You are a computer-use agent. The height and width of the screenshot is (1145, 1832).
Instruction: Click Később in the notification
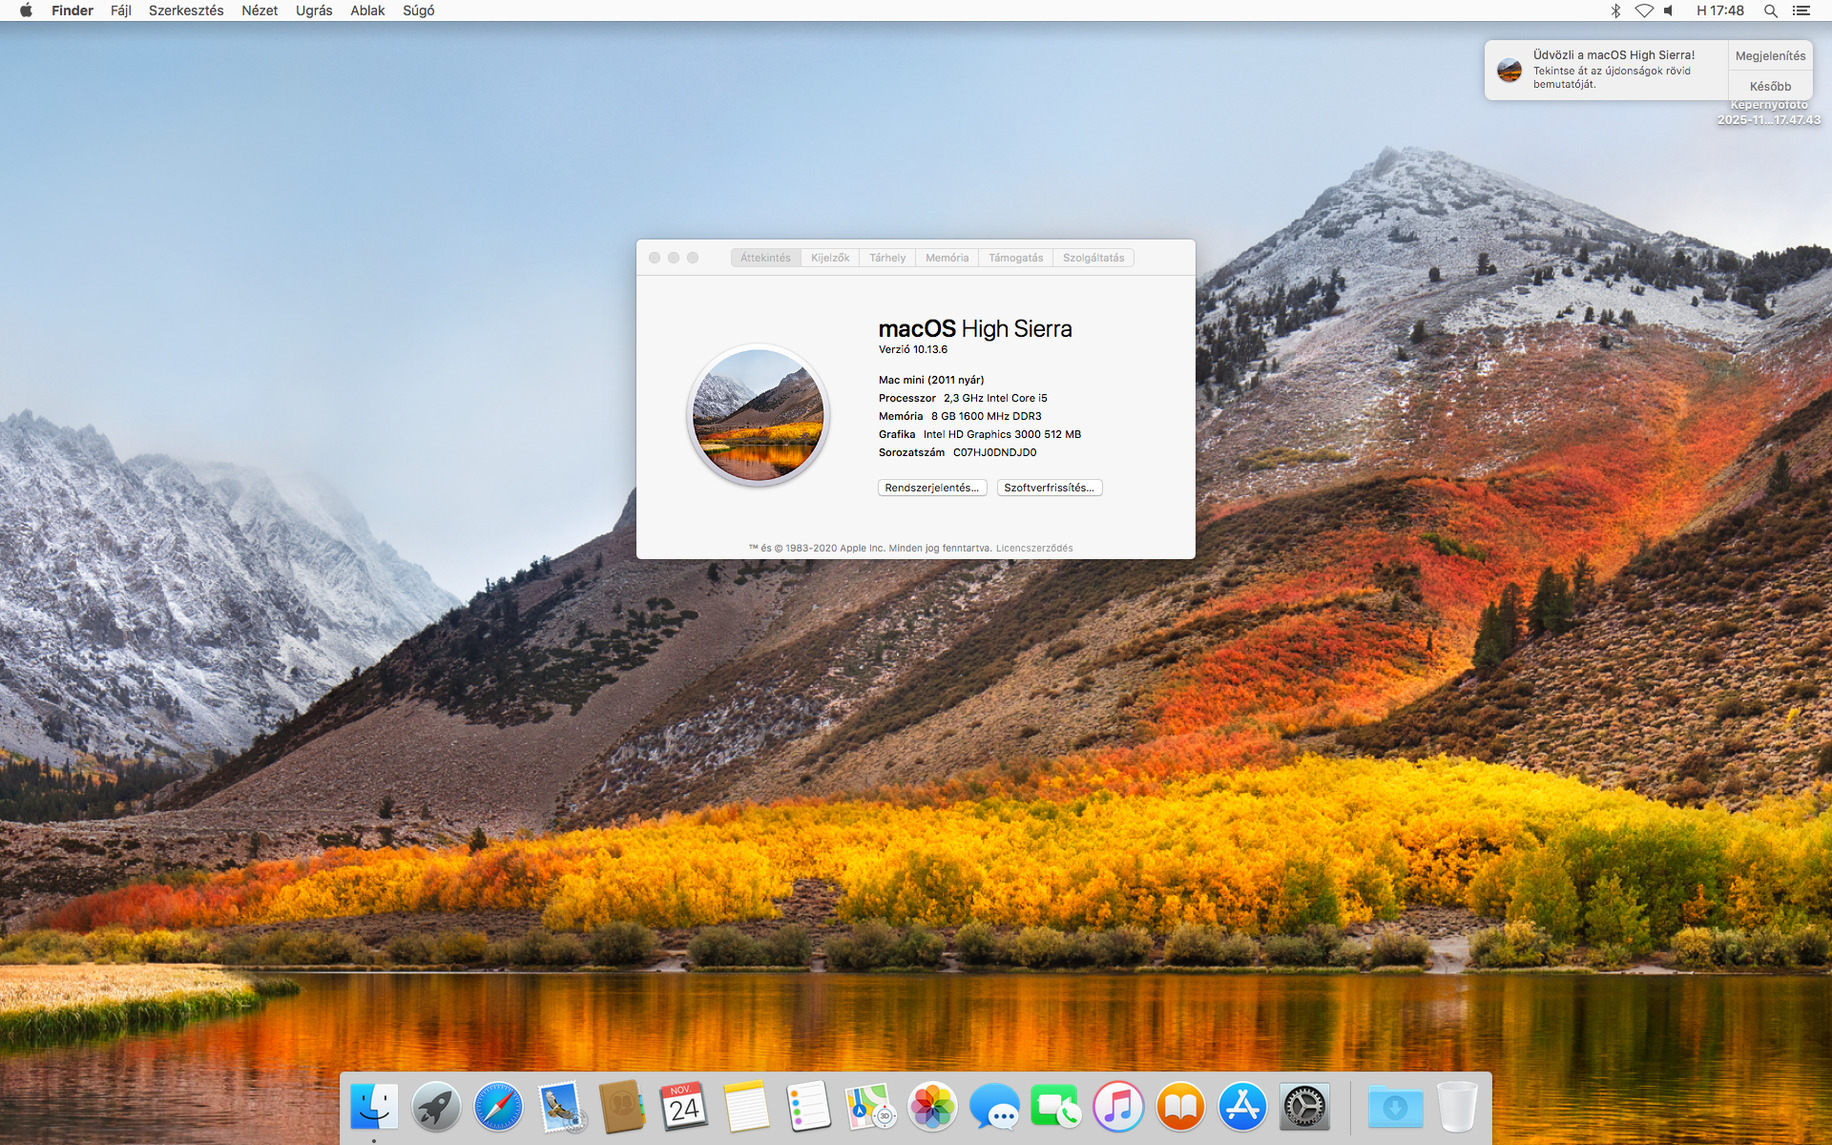1770,86
